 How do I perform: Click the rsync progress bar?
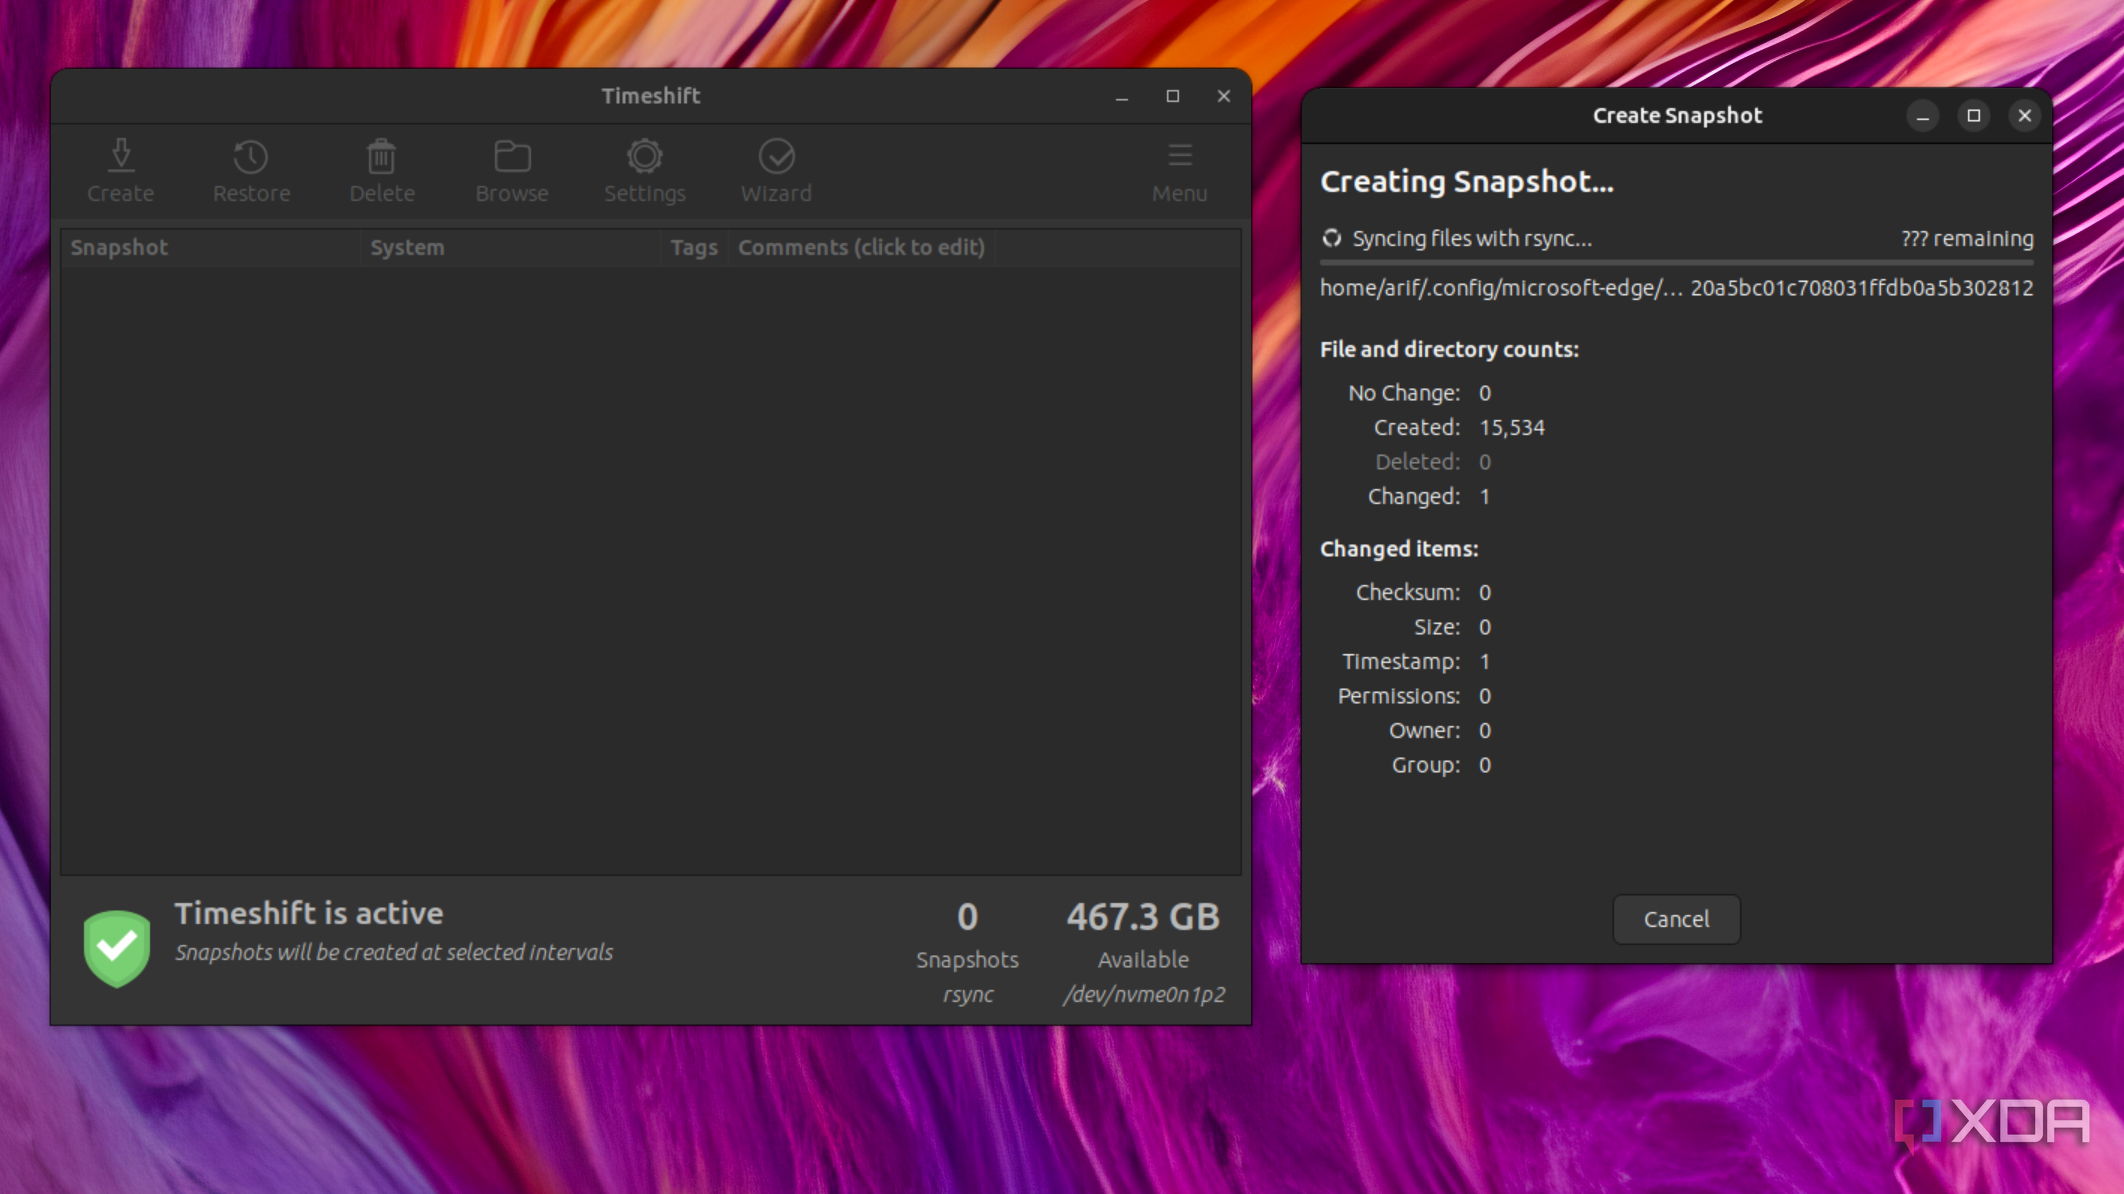click(1676, 263)
